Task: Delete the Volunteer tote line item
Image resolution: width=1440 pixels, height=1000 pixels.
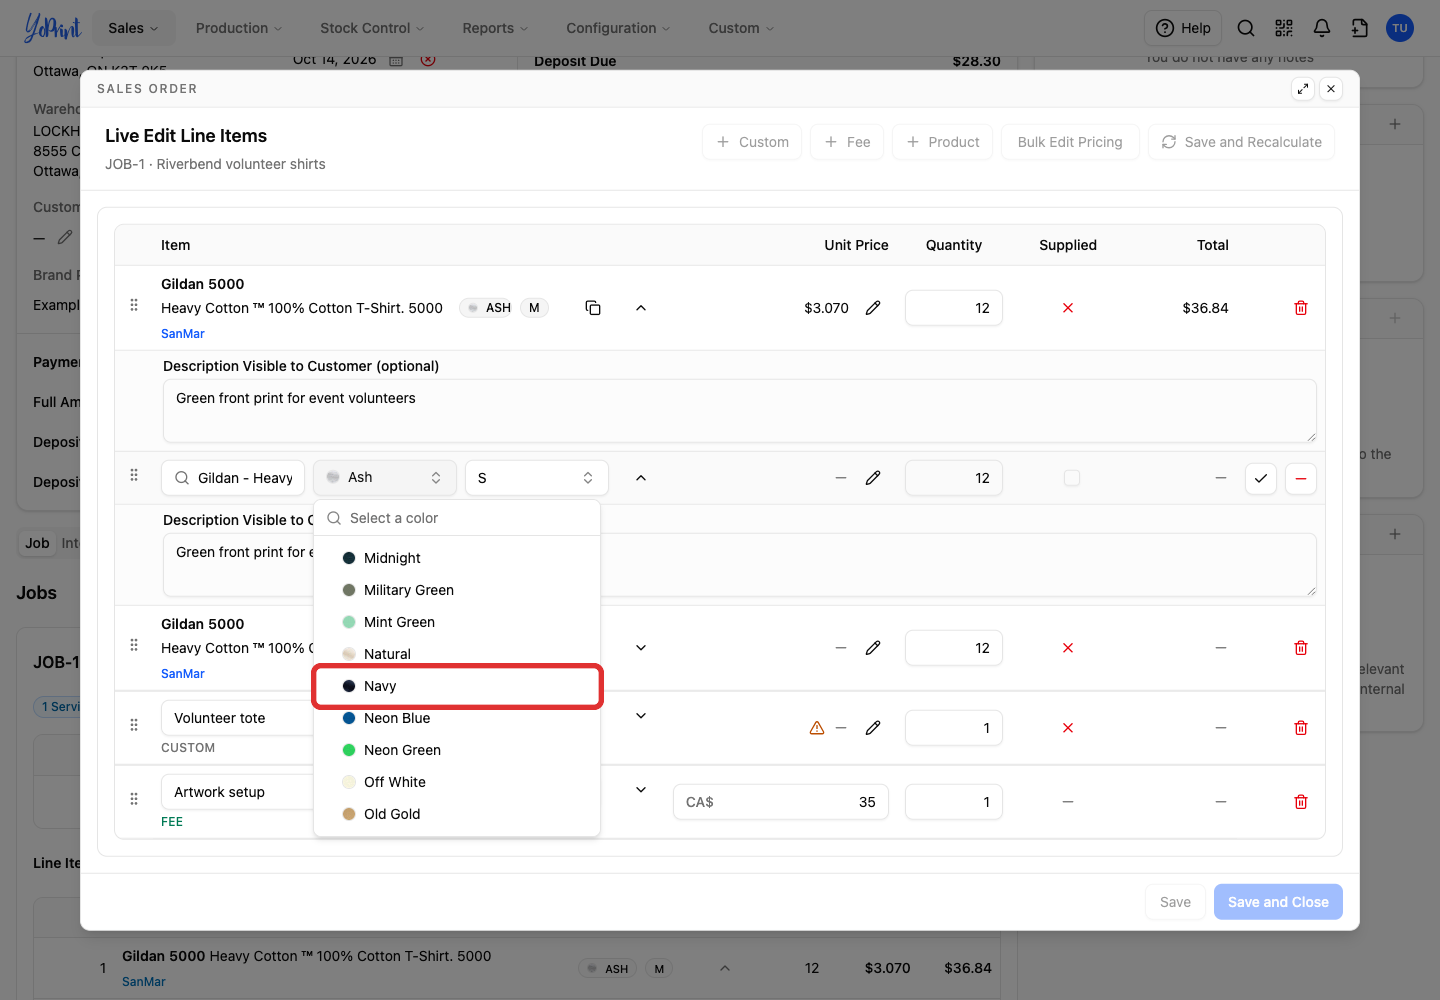Action: coord(1301,728)
